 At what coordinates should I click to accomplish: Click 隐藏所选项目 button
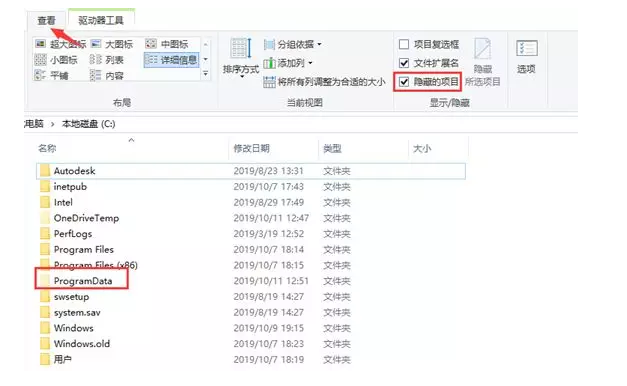(x=483, y=62)
